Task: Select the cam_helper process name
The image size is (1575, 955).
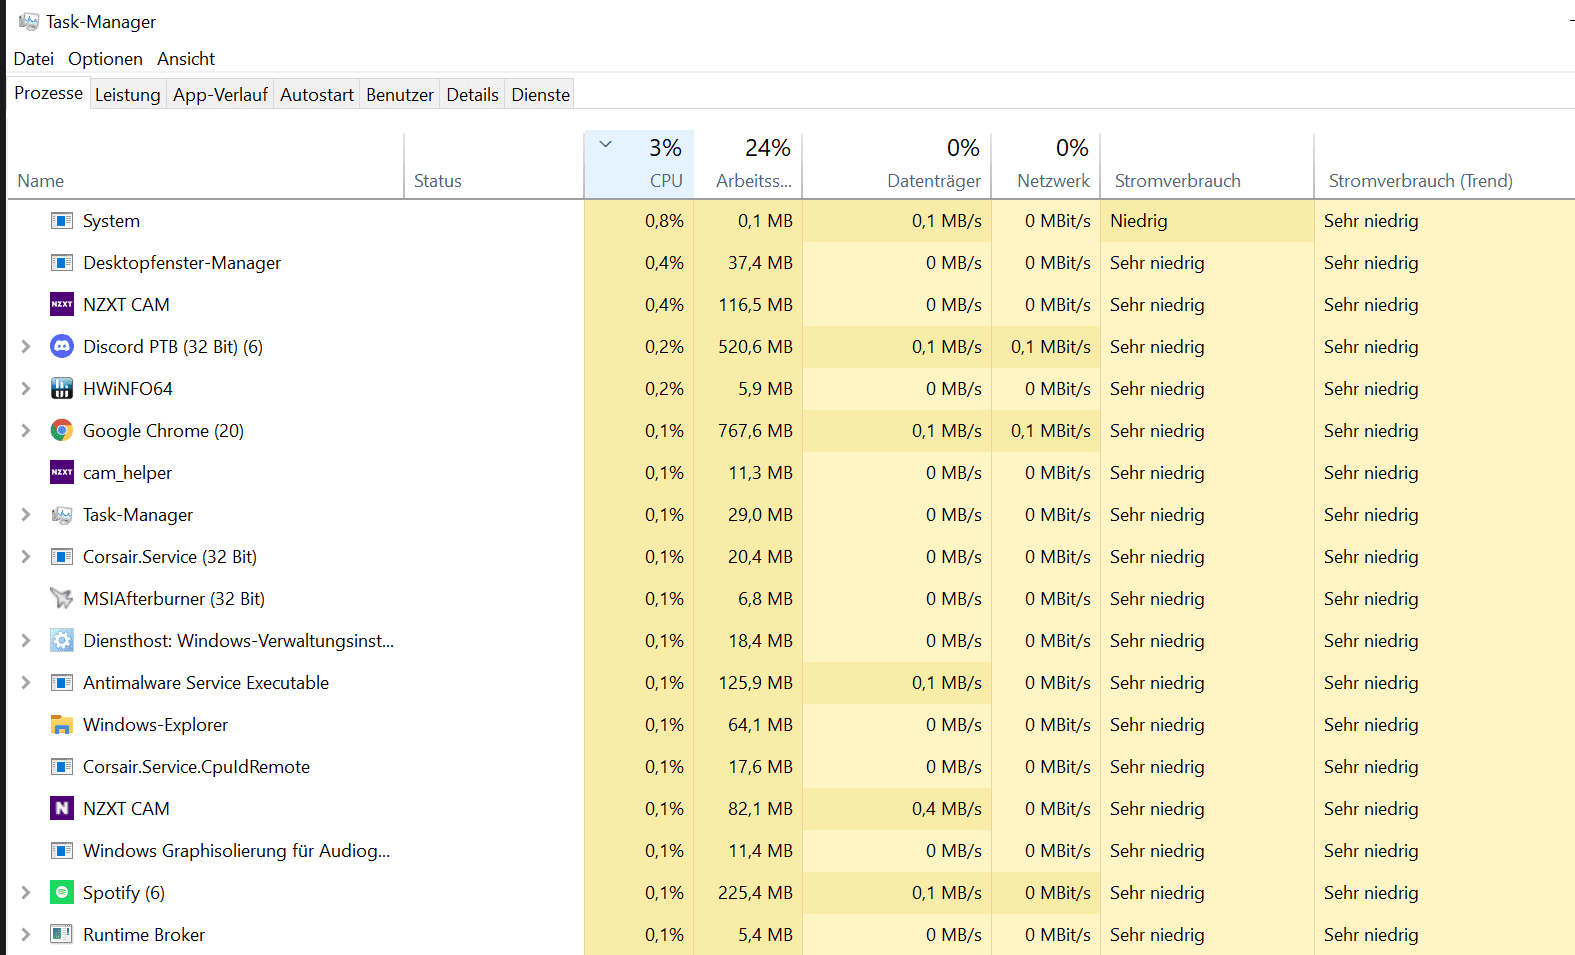Action: [128, 473]
